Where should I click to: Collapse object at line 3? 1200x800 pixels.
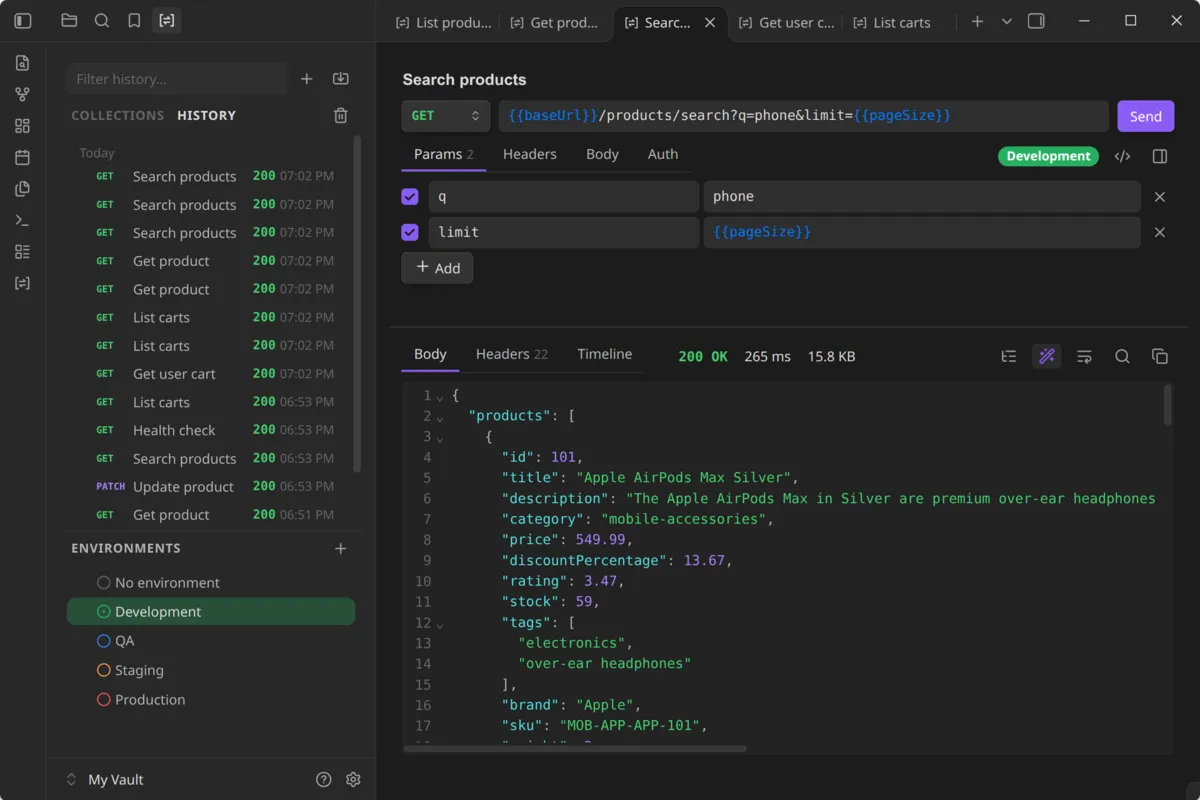[x=440, y=438]
